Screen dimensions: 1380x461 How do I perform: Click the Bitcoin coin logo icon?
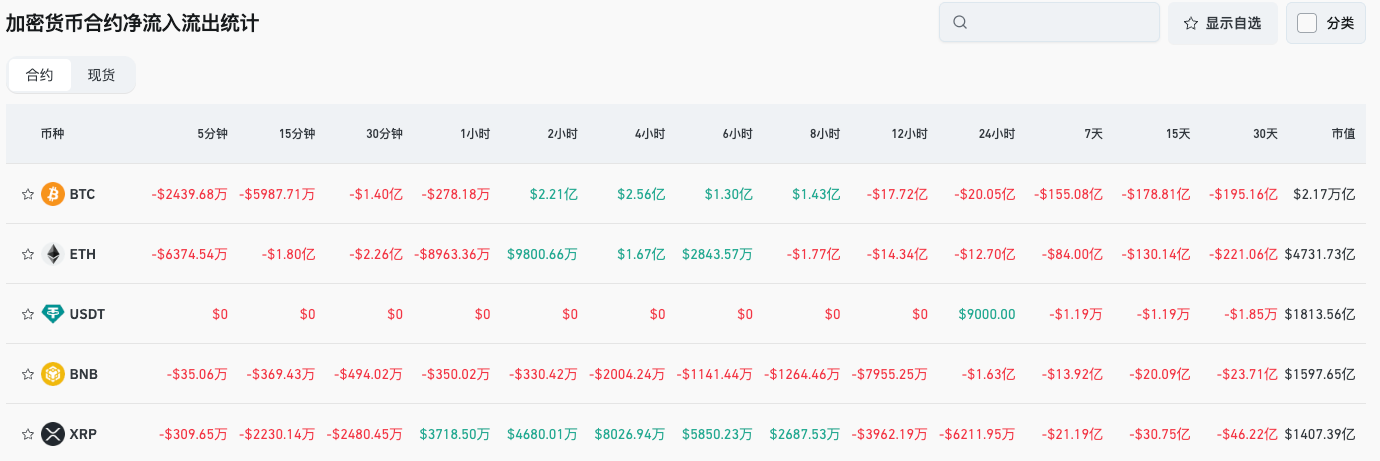pos(53,194)
